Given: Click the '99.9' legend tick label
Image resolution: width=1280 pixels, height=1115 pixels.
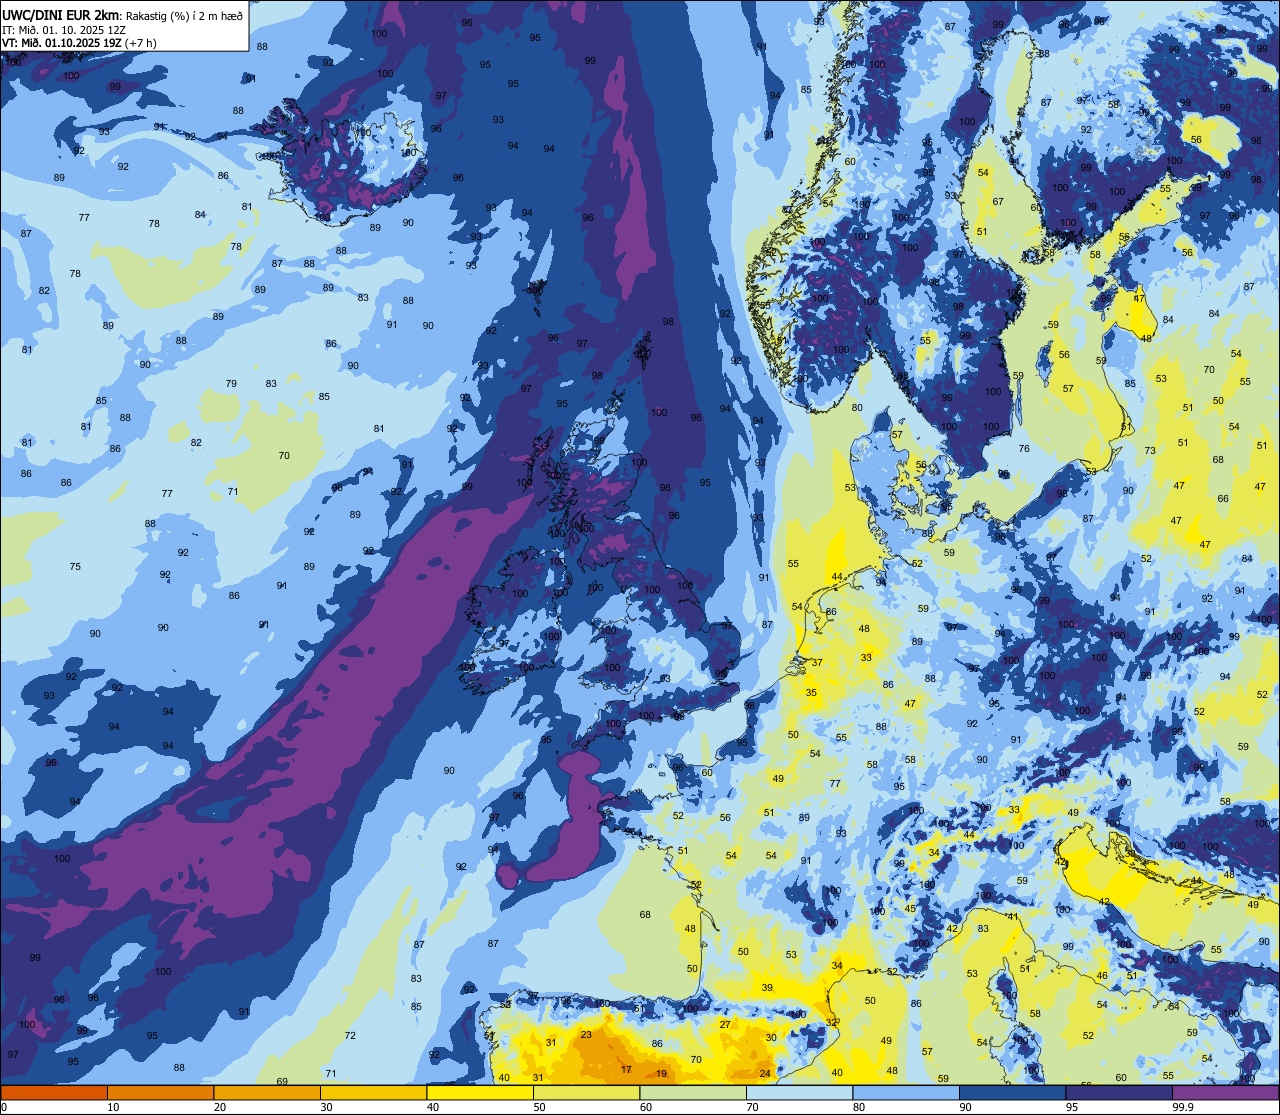Looking at the screenshot, I should [x=1183, y=1107].
